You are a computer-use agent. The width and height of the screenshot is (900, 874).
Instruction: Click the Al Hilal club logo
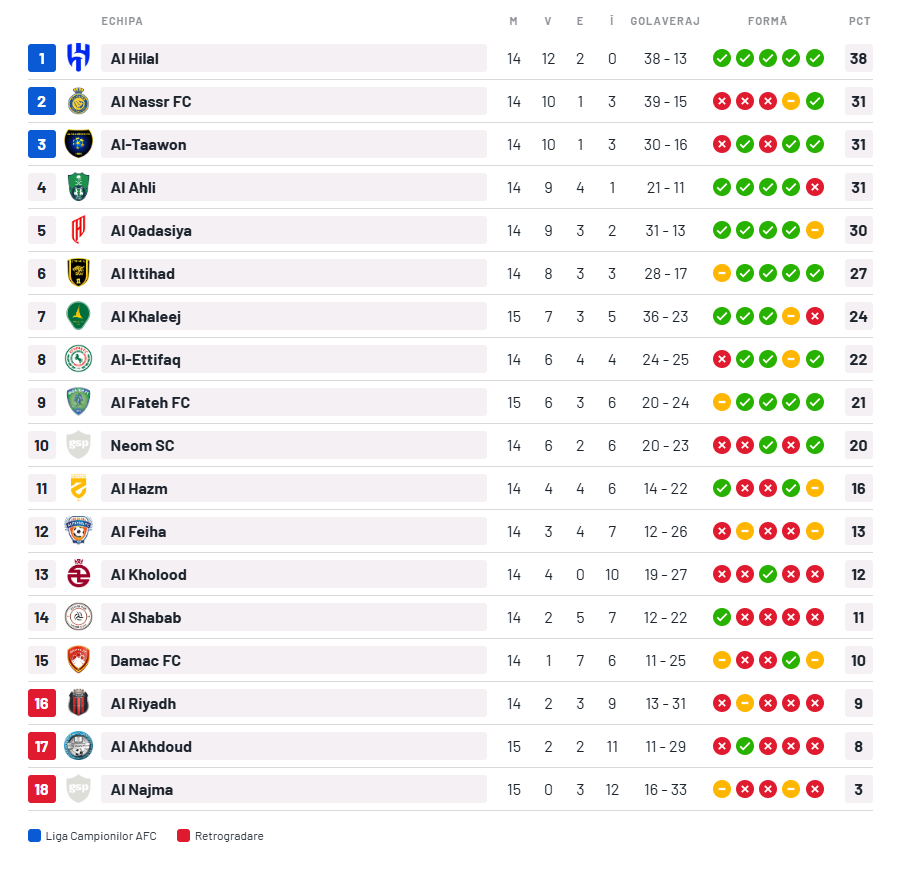pos(78,58)
